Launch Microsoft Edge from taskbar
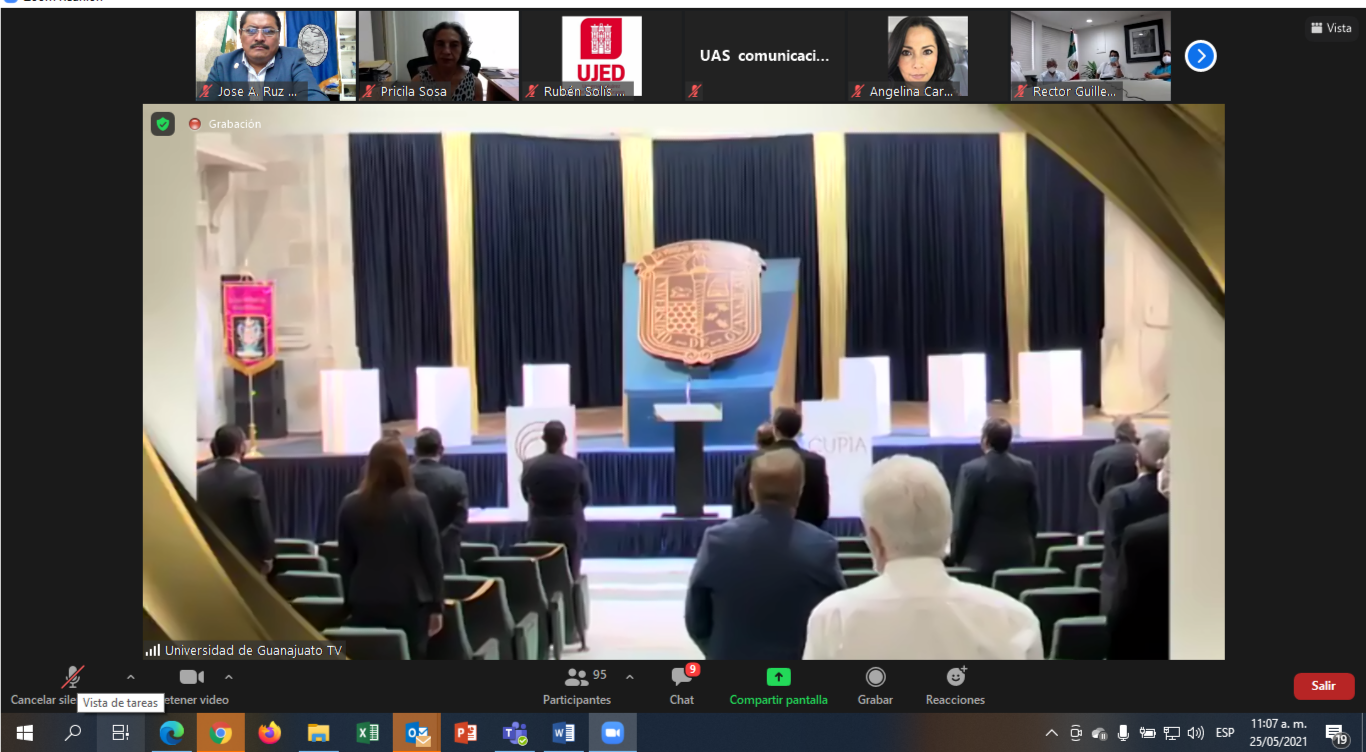 pyautogui.click(x=172, y=733)
